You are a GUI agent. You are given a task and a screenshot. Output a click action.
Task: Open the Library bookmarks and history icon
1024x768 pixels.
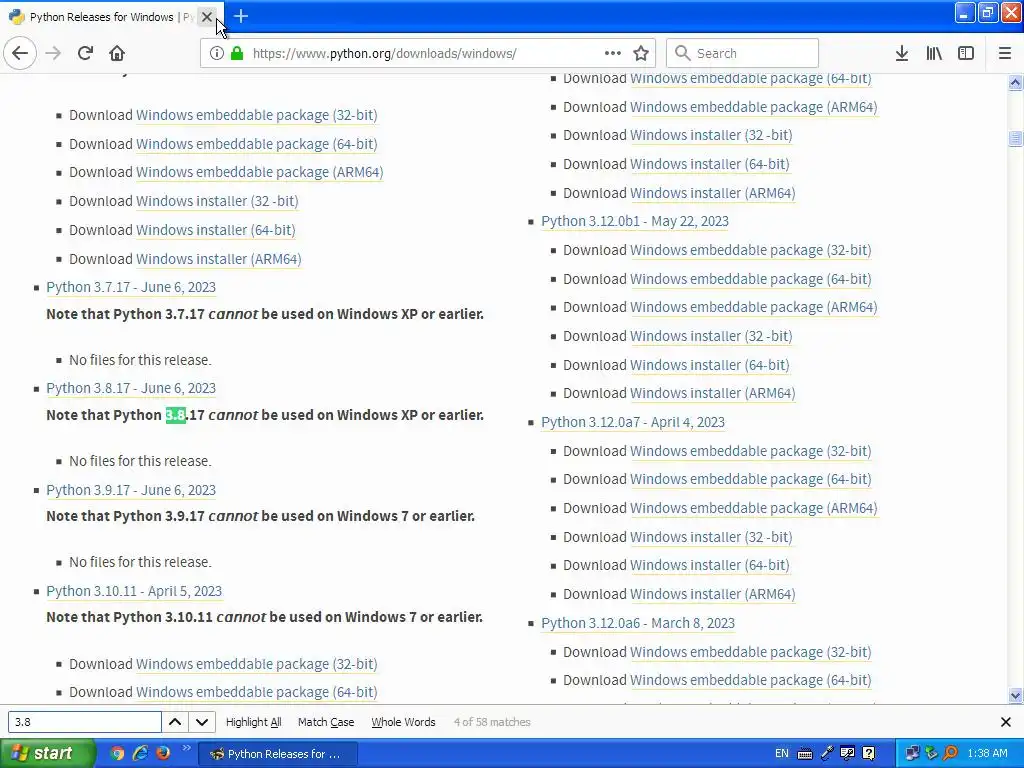click(934, 53)
